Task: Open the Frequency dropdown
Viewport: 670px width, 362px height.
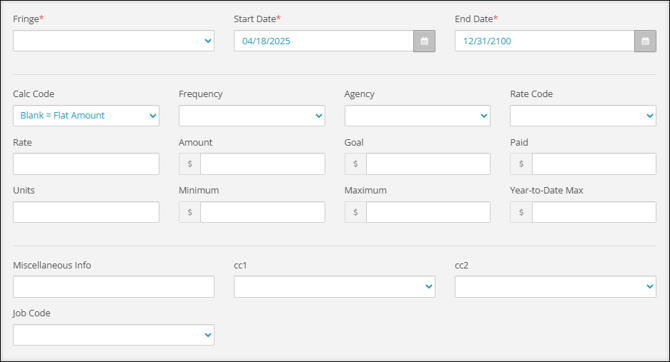Action: pos(252,115)
